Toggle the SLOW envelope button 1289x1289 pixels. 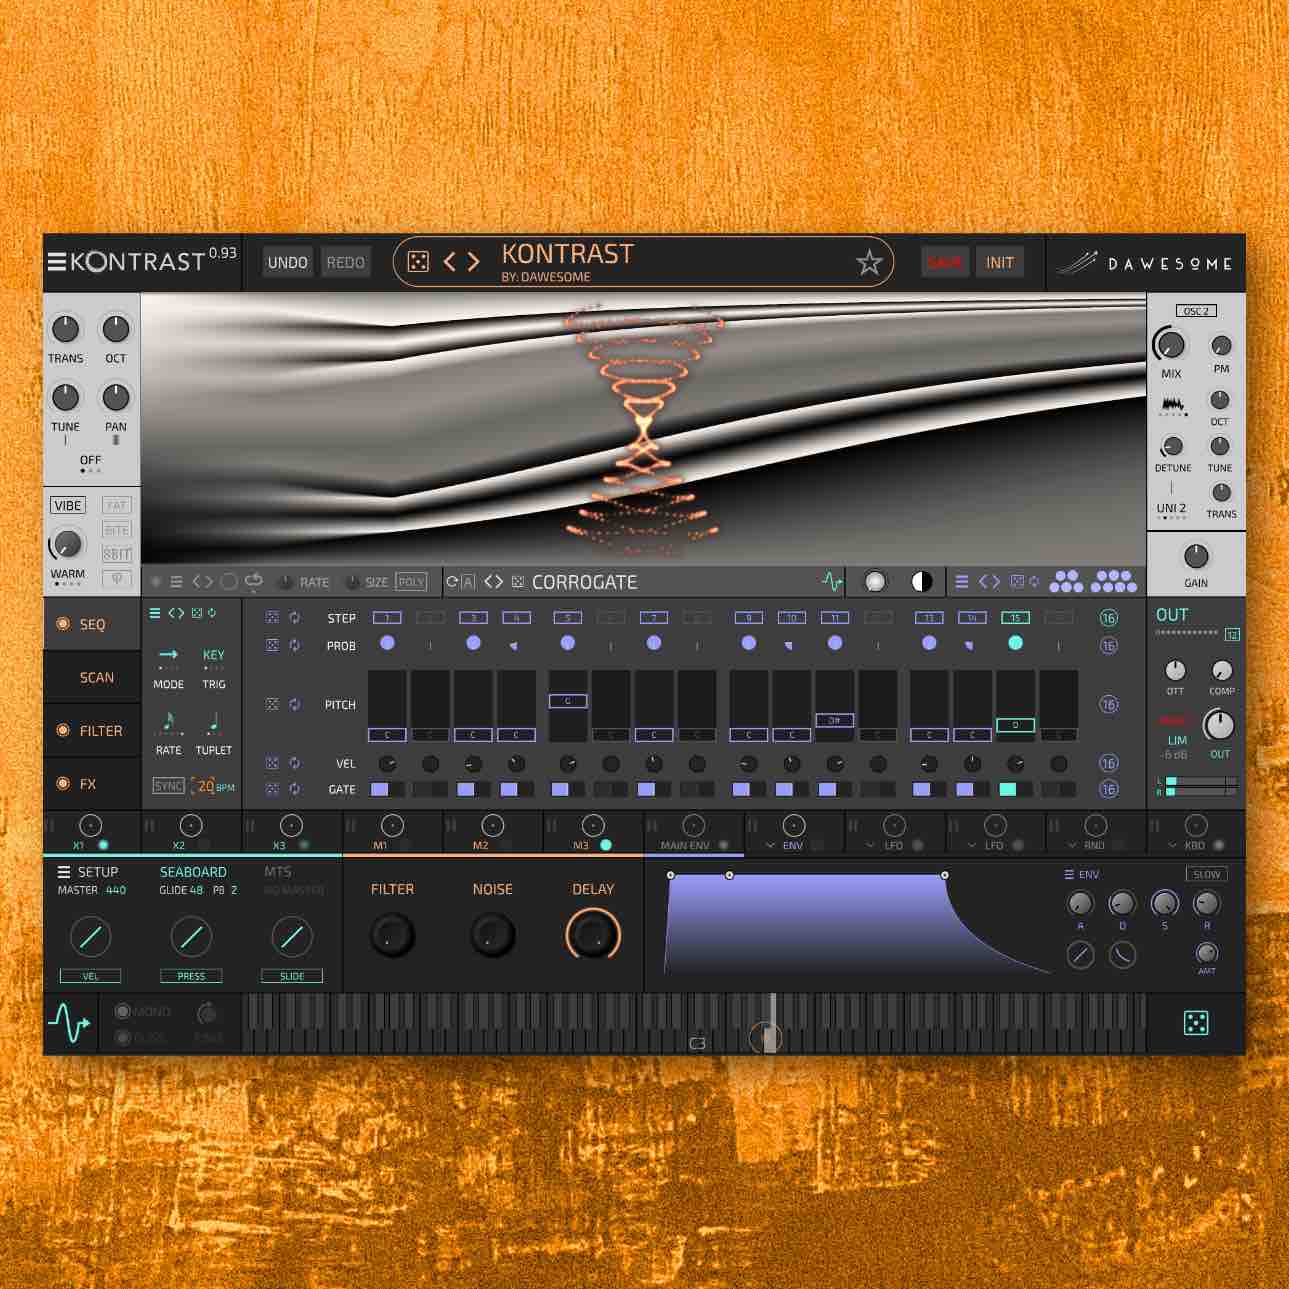coord(1207,874)
